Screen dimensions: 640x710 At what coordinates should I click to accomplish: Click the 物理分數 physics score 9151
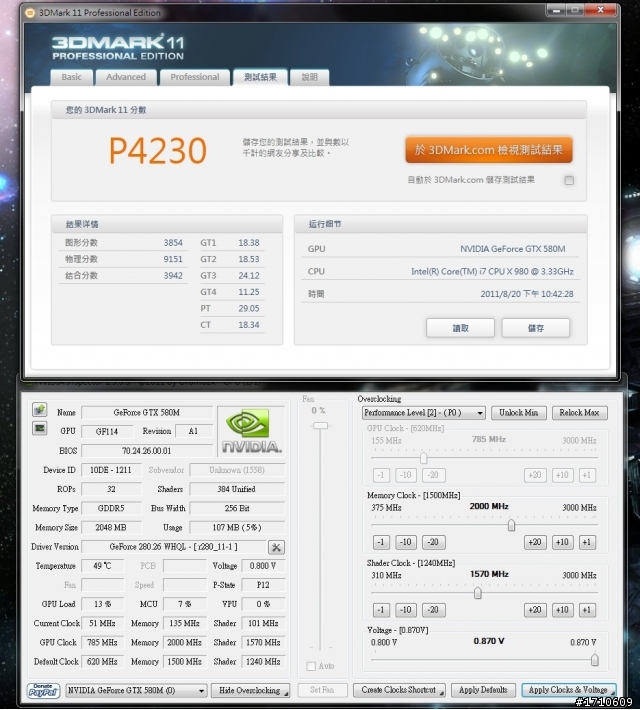click(173, 259)
